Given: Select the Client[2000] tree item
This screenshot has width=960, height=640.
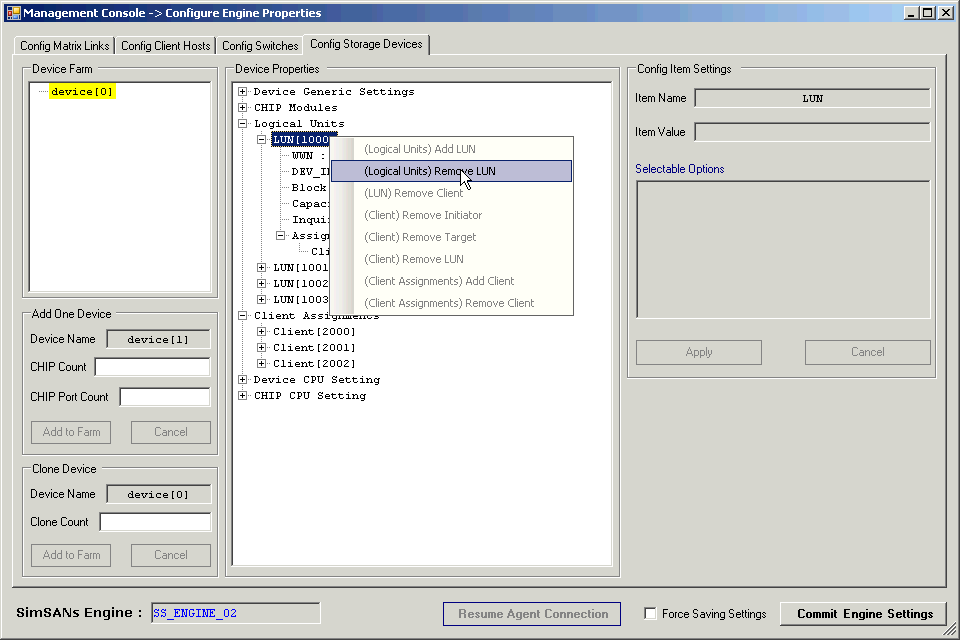Looking at the screenshot, I should point(314,331).
